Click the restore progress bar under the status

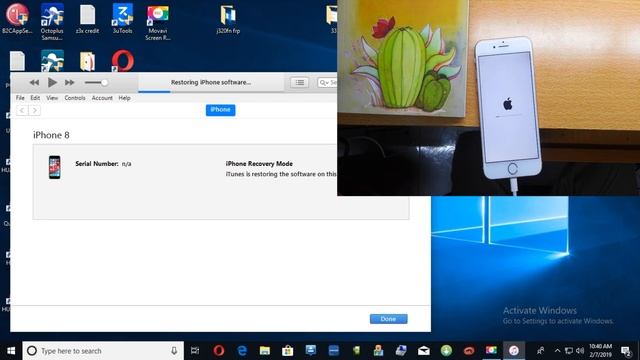pos(211,92)
